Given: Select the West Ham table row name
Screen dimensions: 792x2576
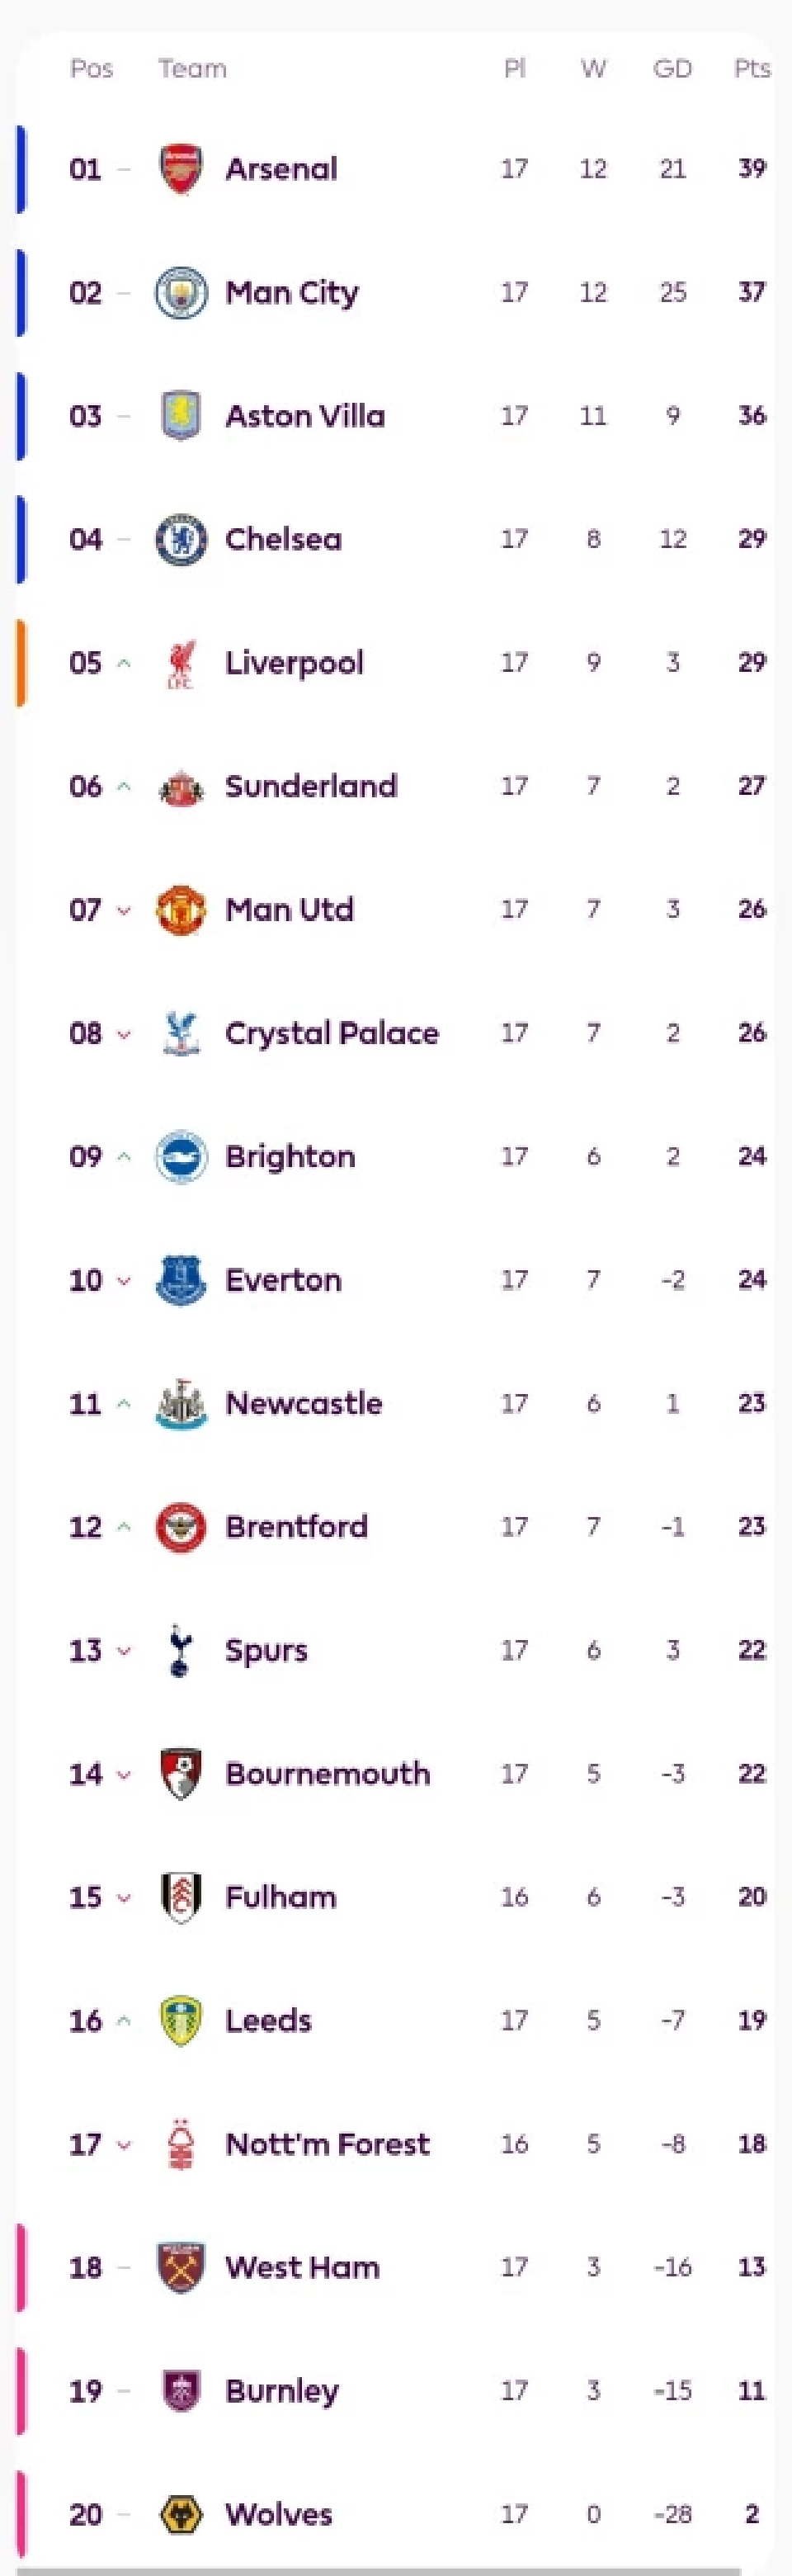Looking at the screenshot, I should [303, 2267].
